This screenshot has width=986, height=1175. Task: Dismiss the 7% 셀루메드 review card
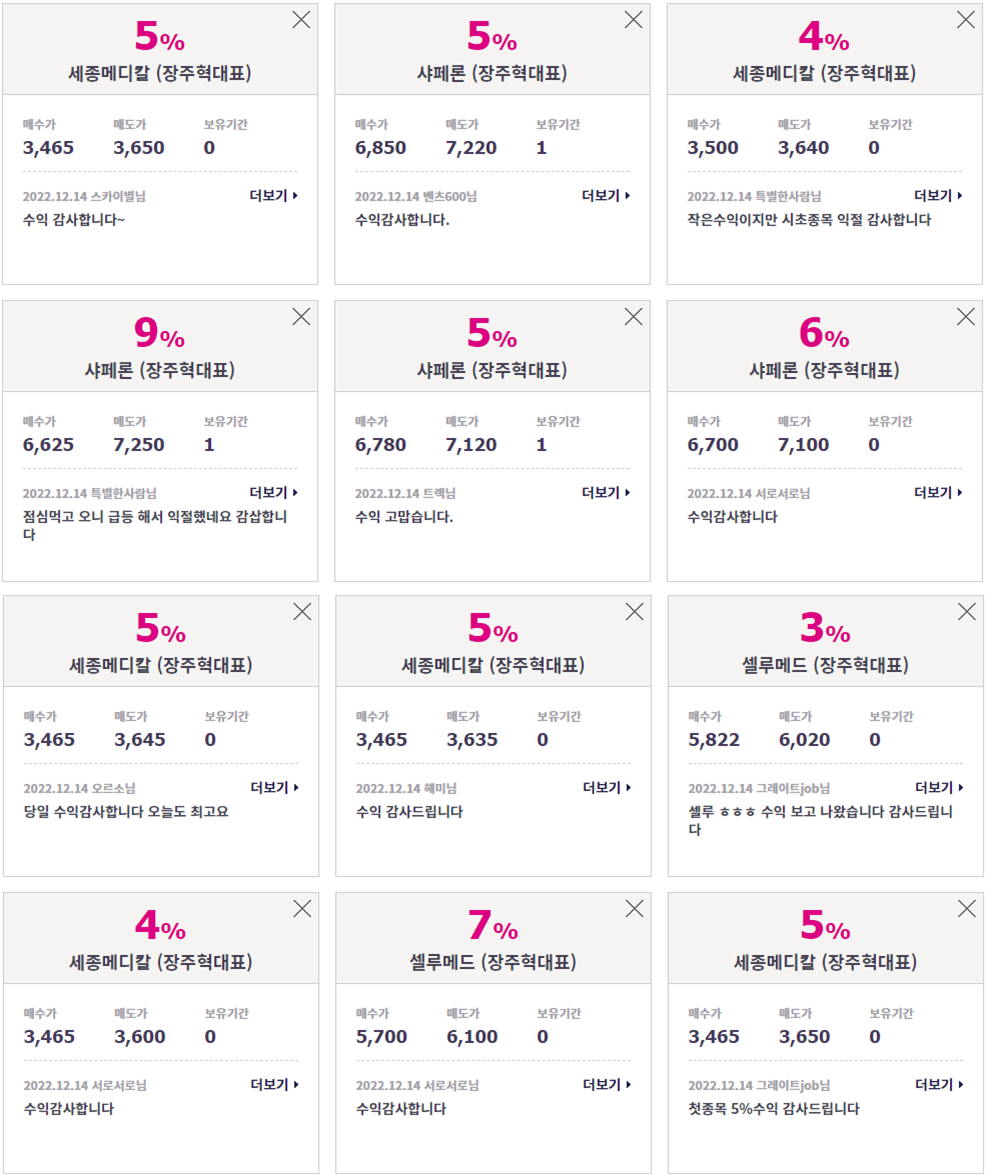point(635,909)
